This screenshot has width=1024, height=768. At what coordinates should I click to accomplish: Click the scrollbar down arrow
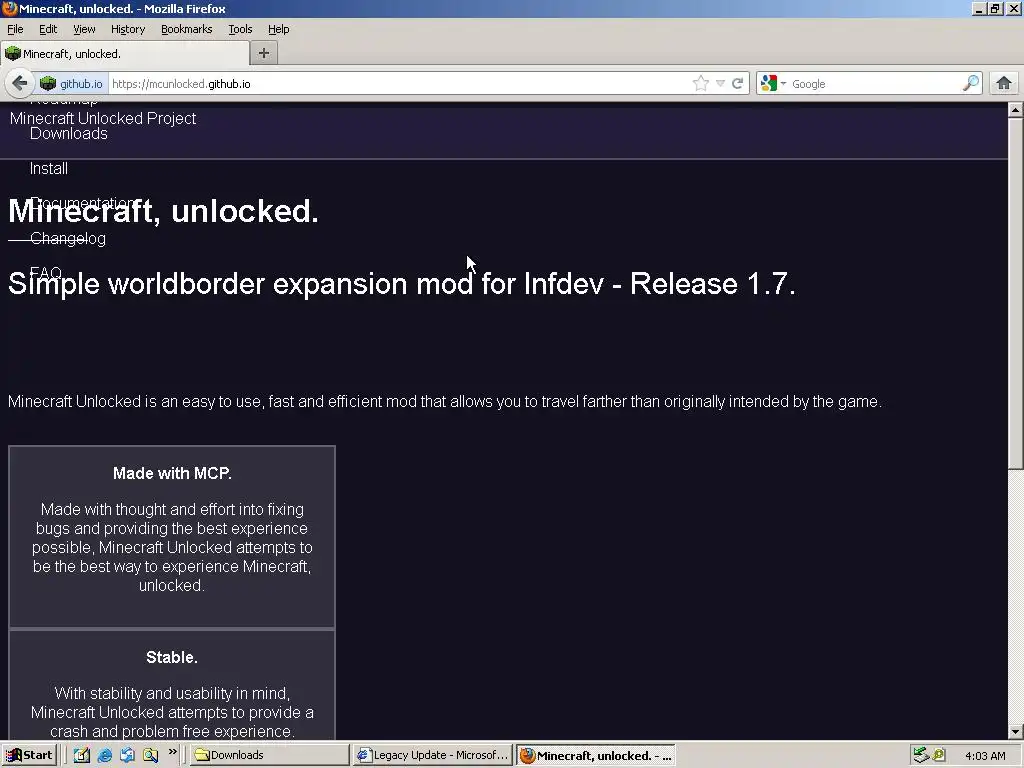(x=1016, y=732)
